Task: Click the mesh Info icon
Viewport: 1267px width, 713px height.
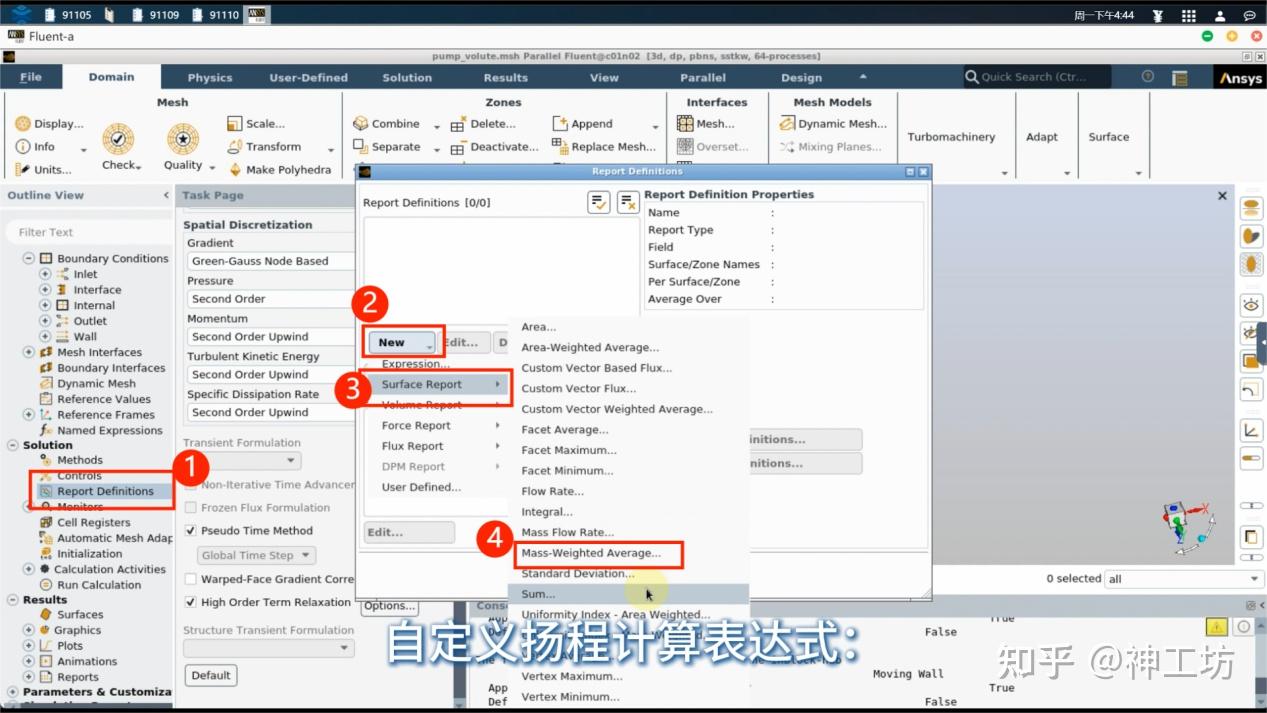Action: [x=23, y=147]
